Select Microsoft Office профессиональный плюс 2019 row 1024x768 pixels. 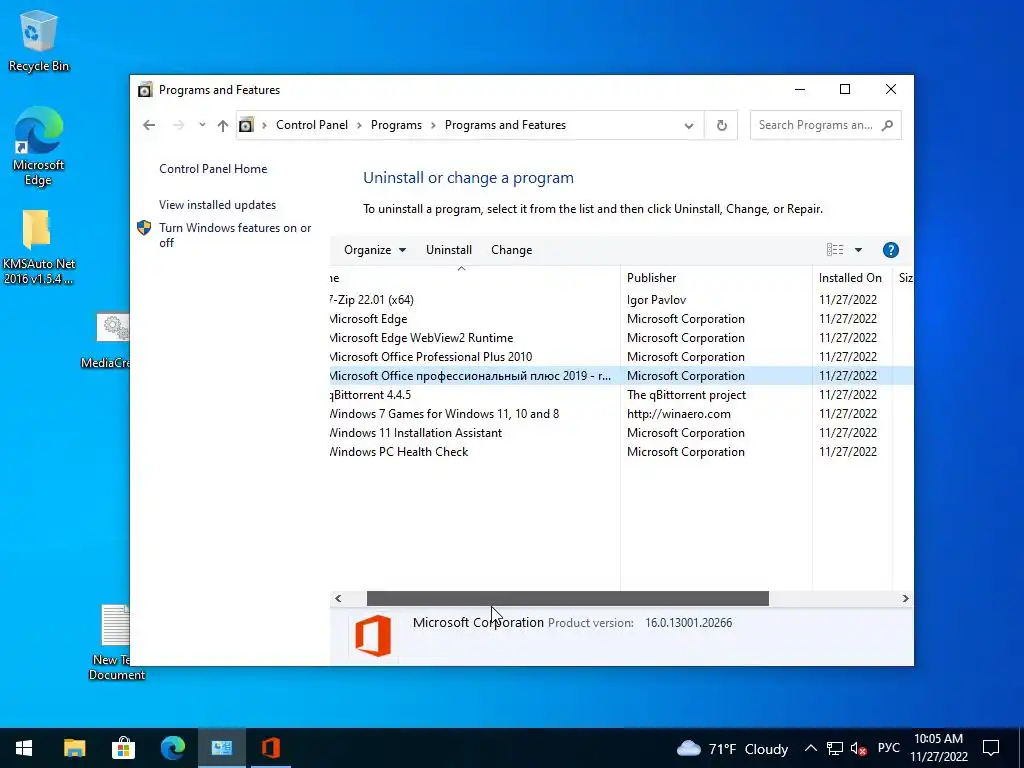622,376
